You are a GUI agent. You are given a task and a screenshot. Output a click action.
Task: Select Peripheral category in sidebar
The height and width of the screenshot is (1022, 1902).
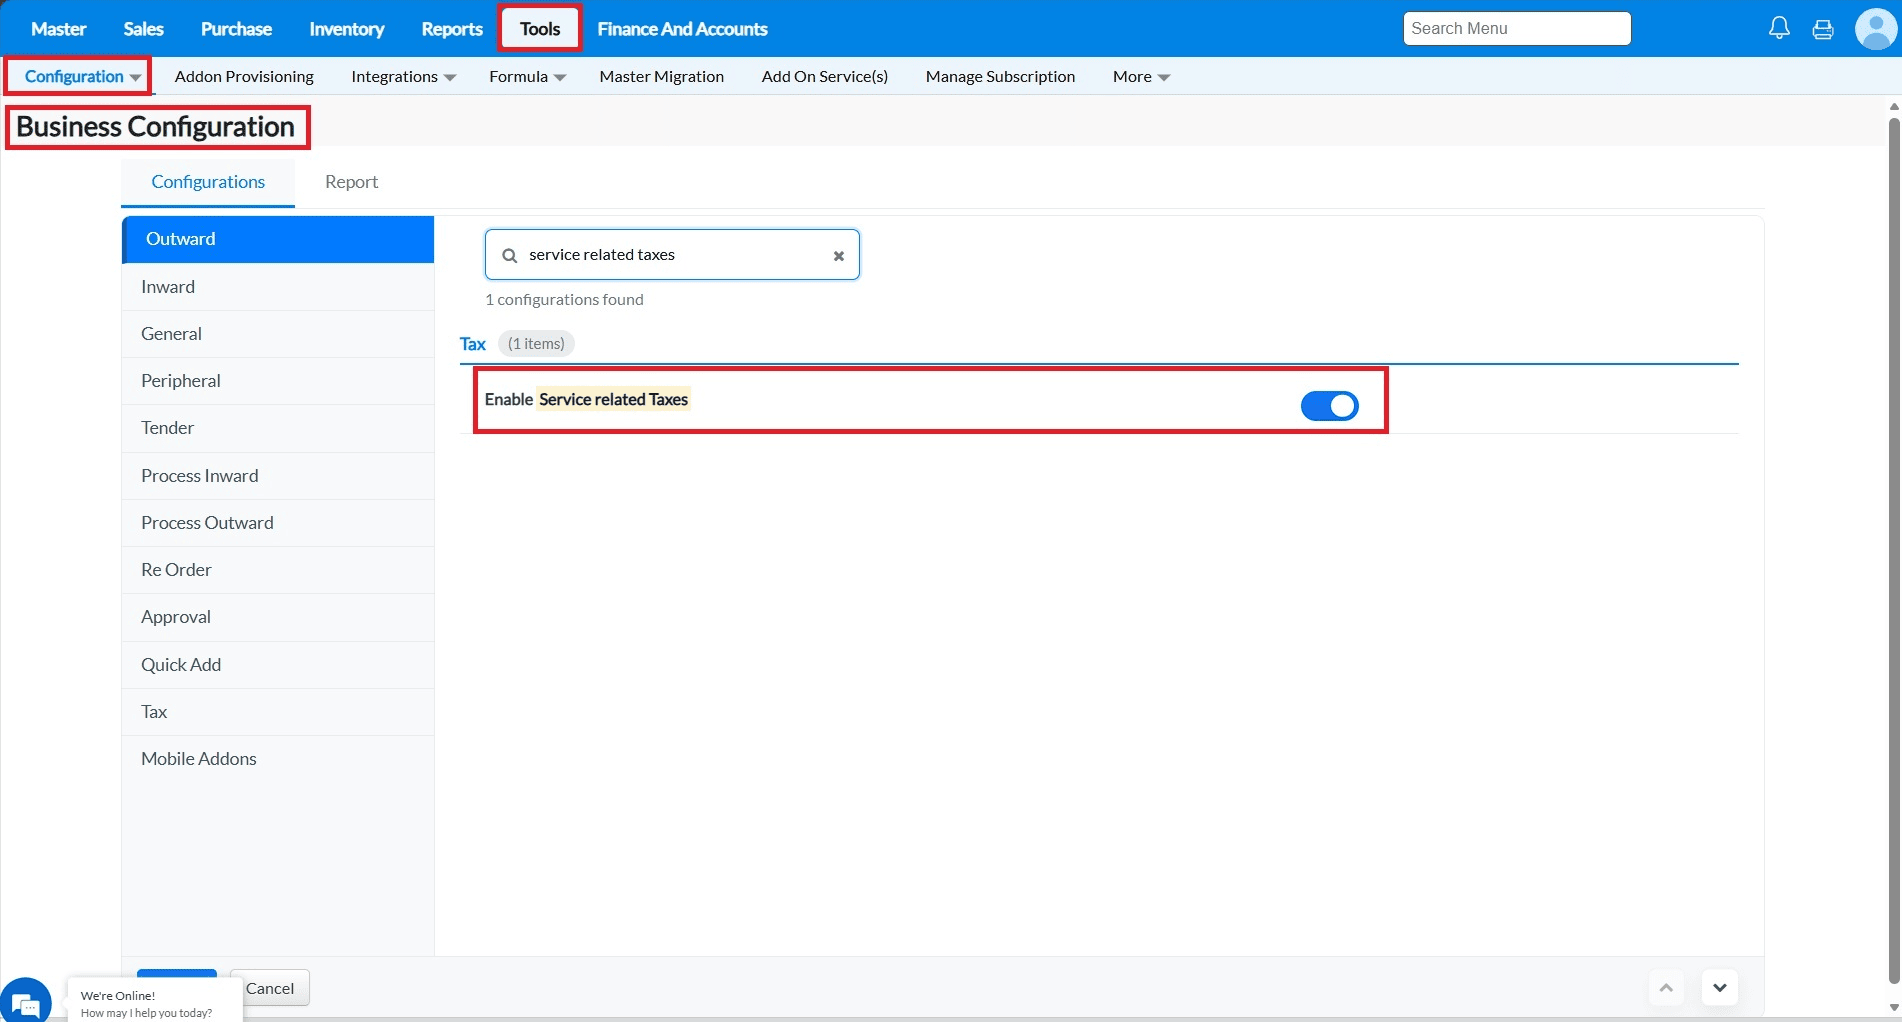(x=278, y=381)
